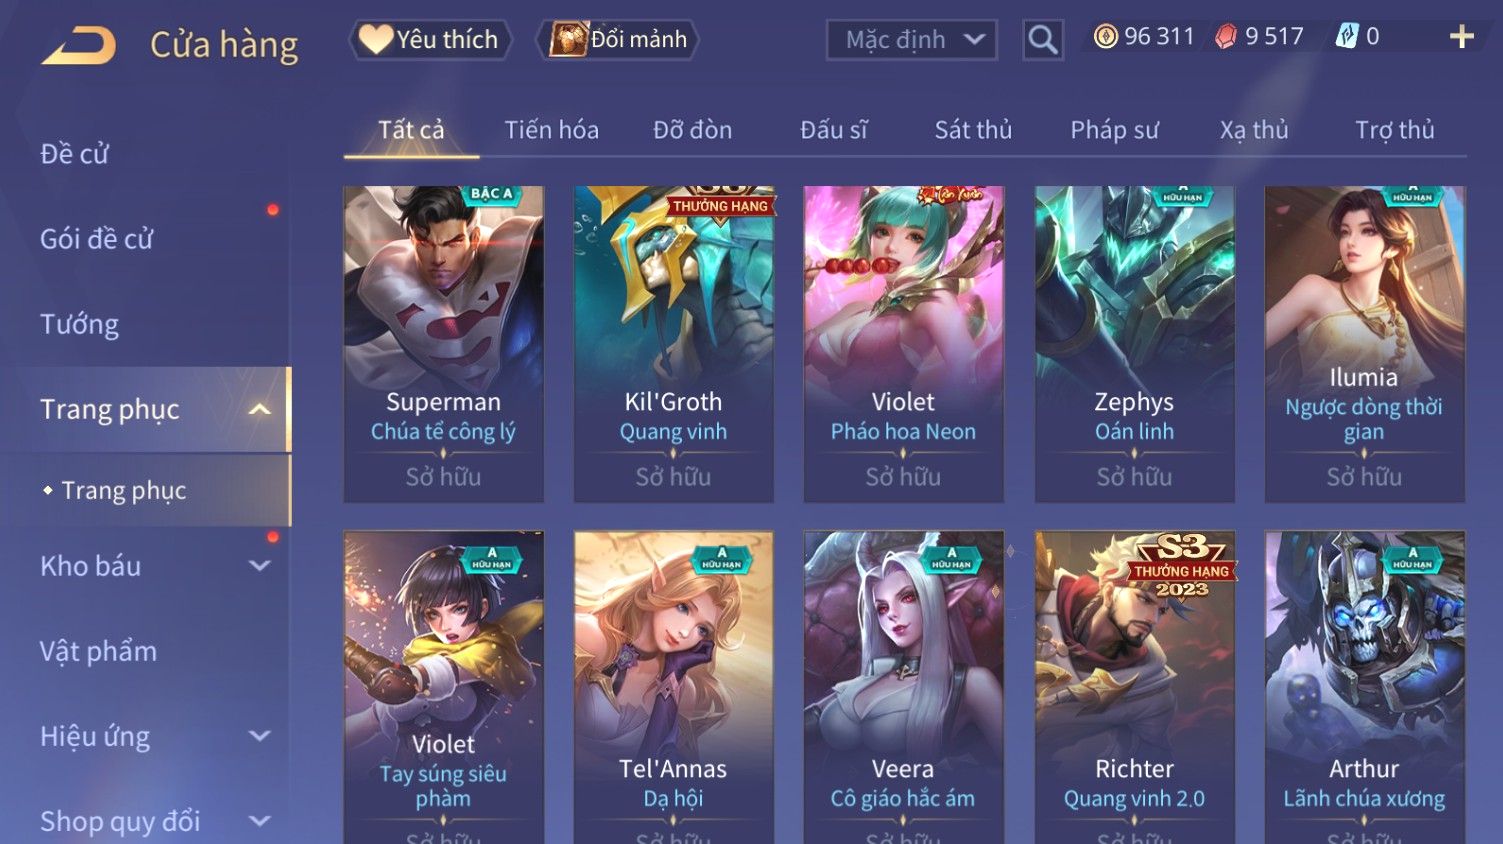Open the Gói đề cử sidebar item
Screen dimensions: 1503x844
(96, 239)
